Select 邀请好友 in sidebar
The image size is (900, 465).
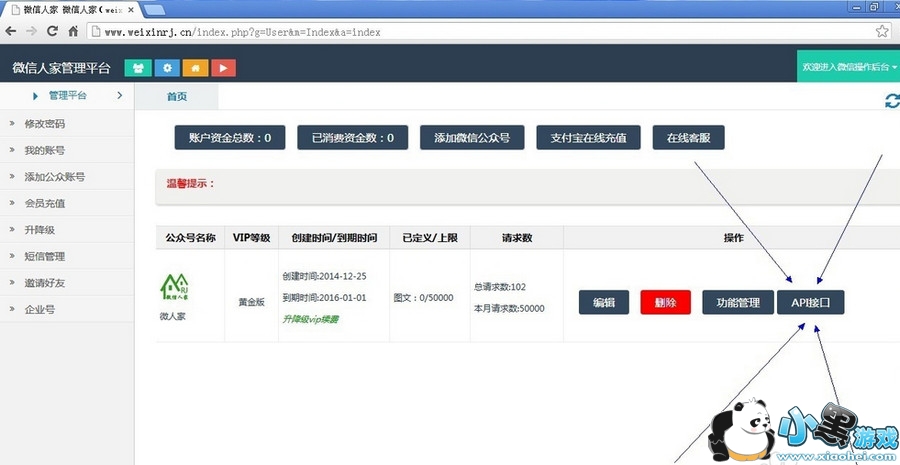pos(67,282)
